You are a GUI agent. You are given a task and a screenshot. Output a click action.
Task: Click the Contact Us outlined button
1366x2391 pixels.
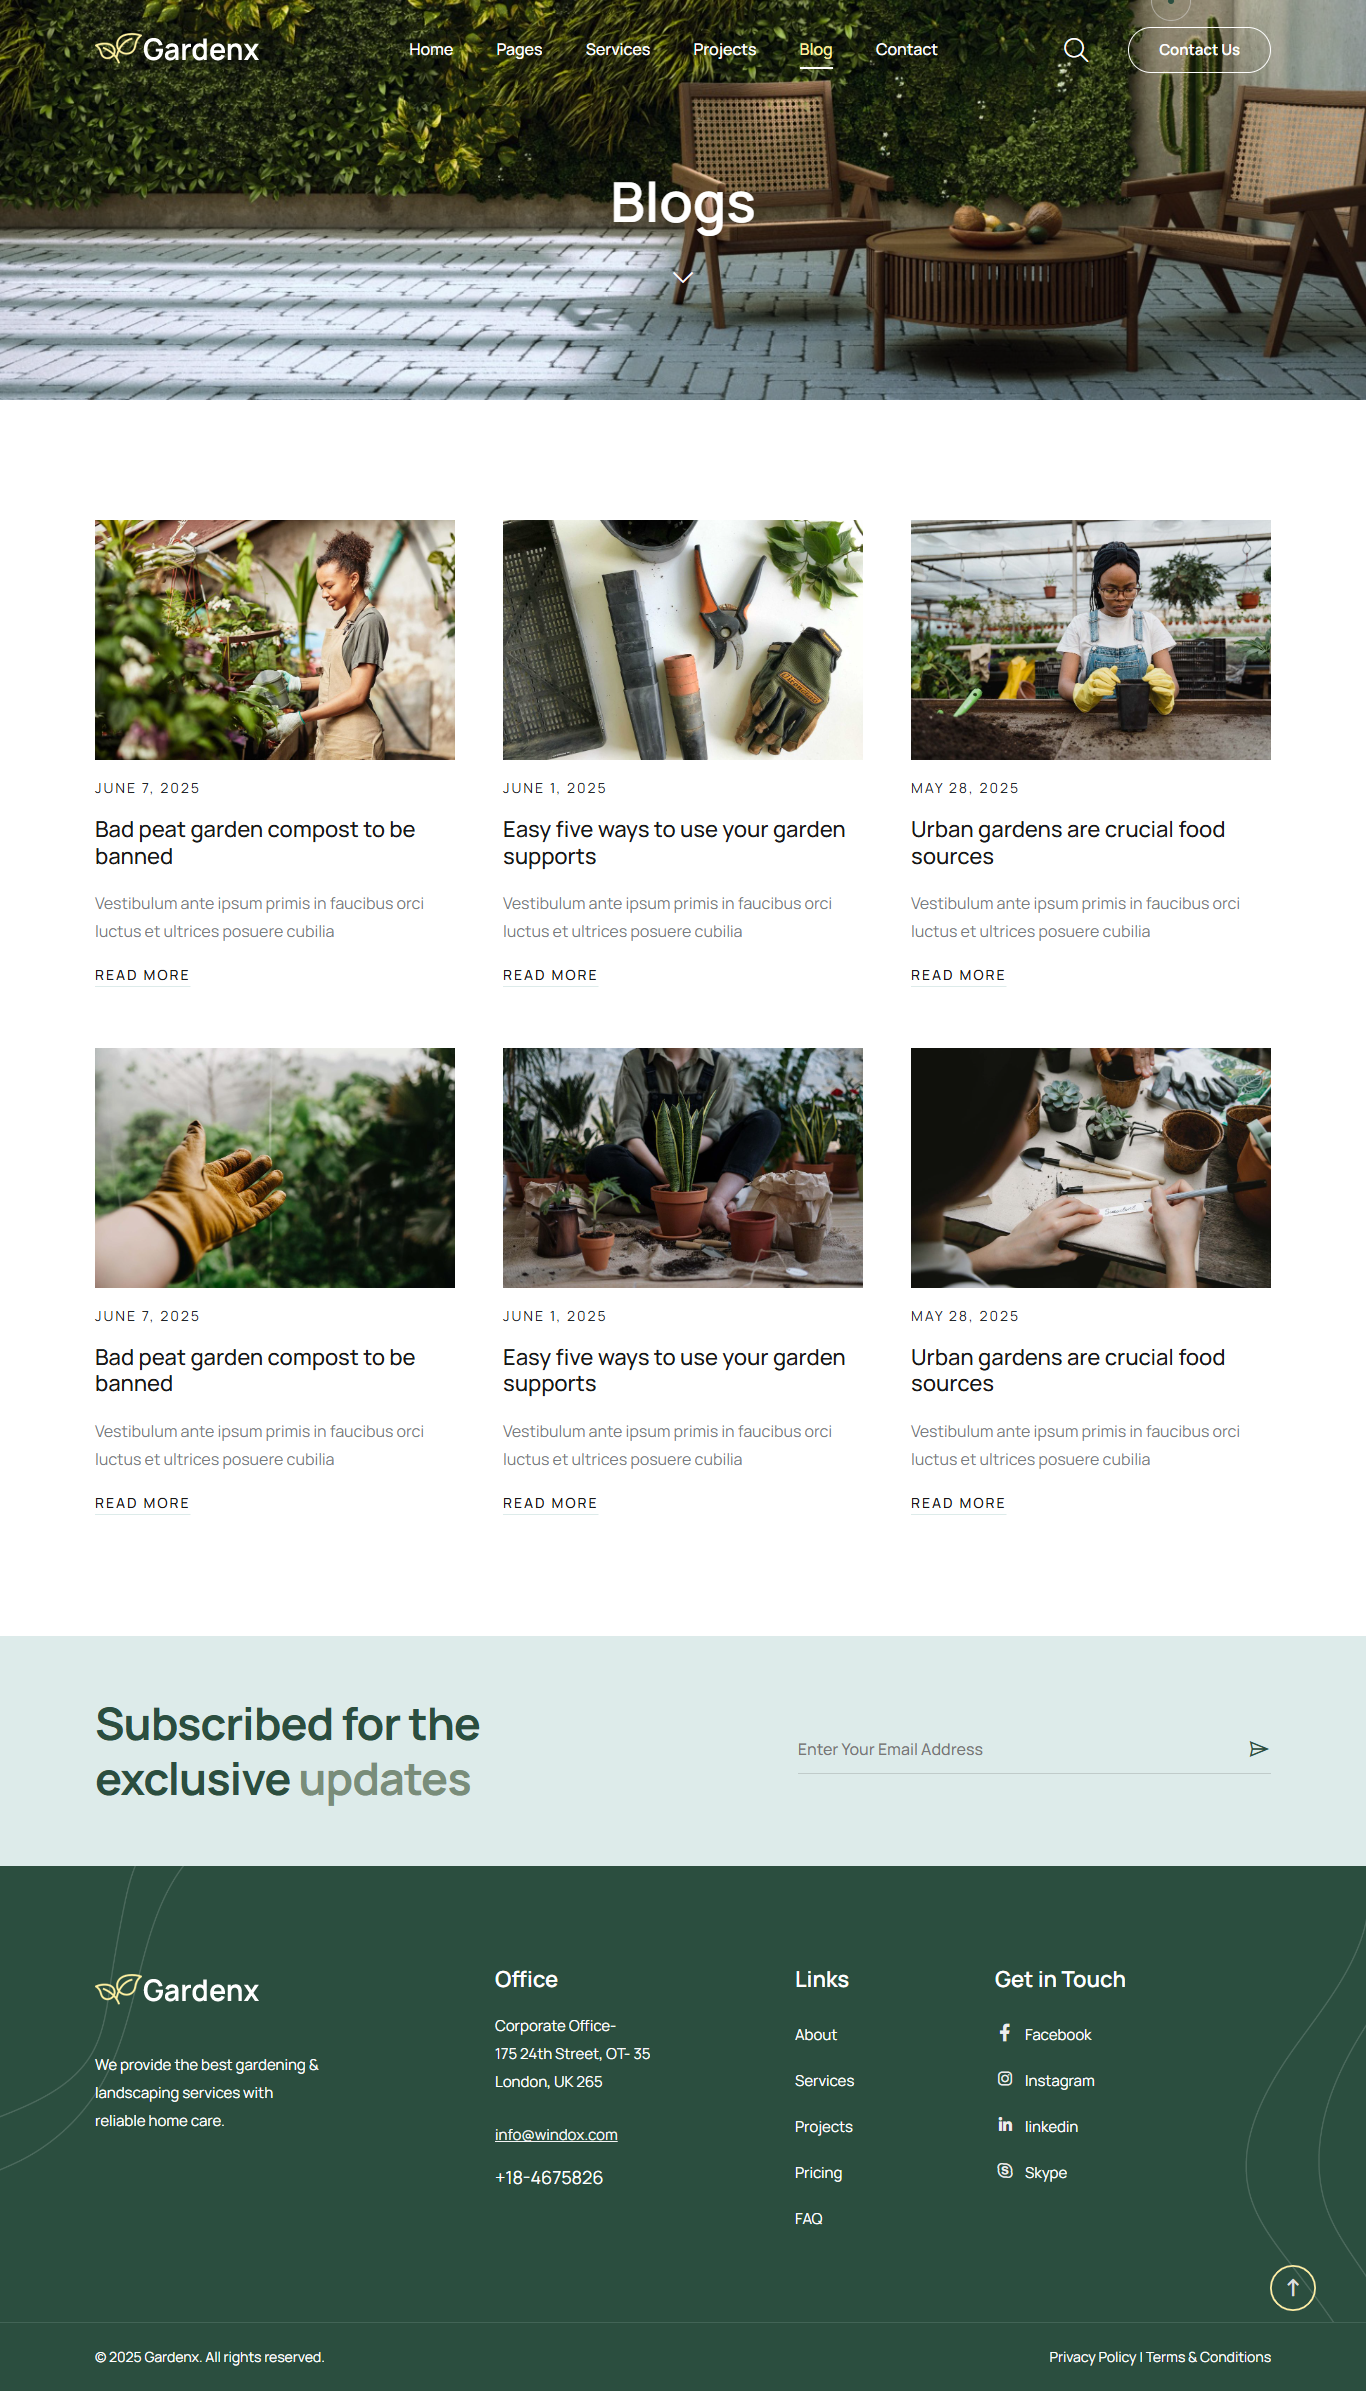tap(1199, 50)
